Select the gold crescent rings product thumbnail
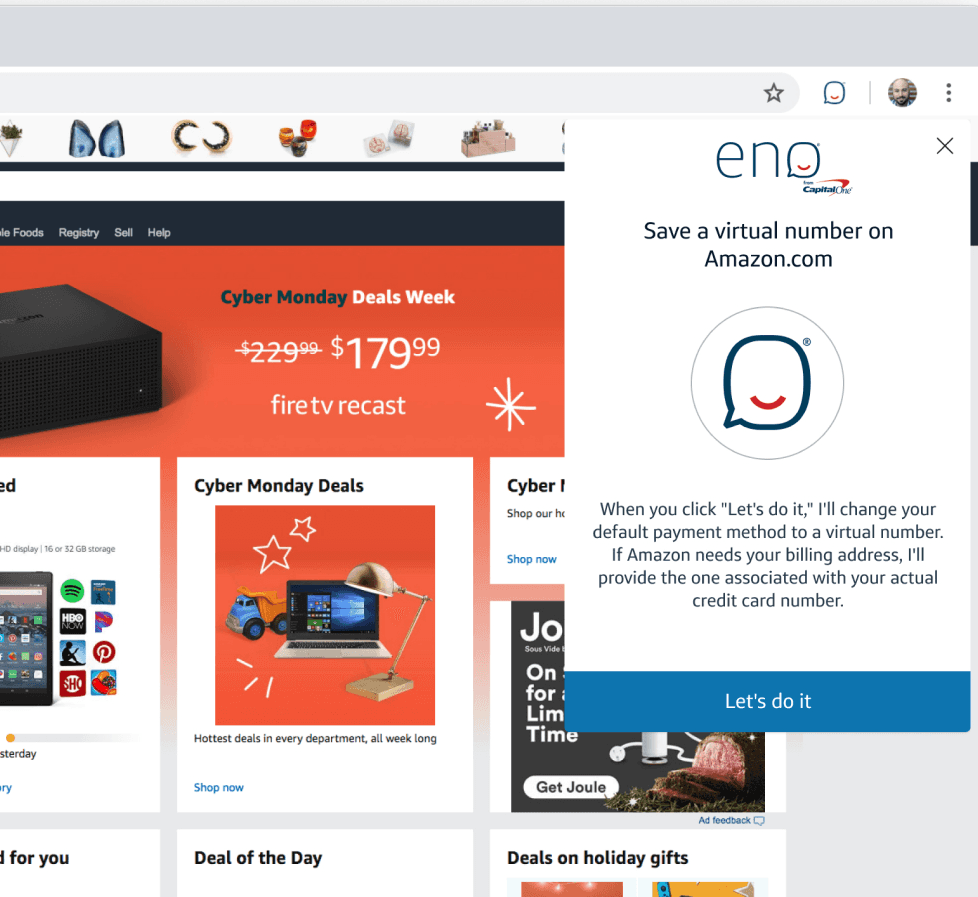978x897 pixels. pyautogui.click(x=201, y=137)
